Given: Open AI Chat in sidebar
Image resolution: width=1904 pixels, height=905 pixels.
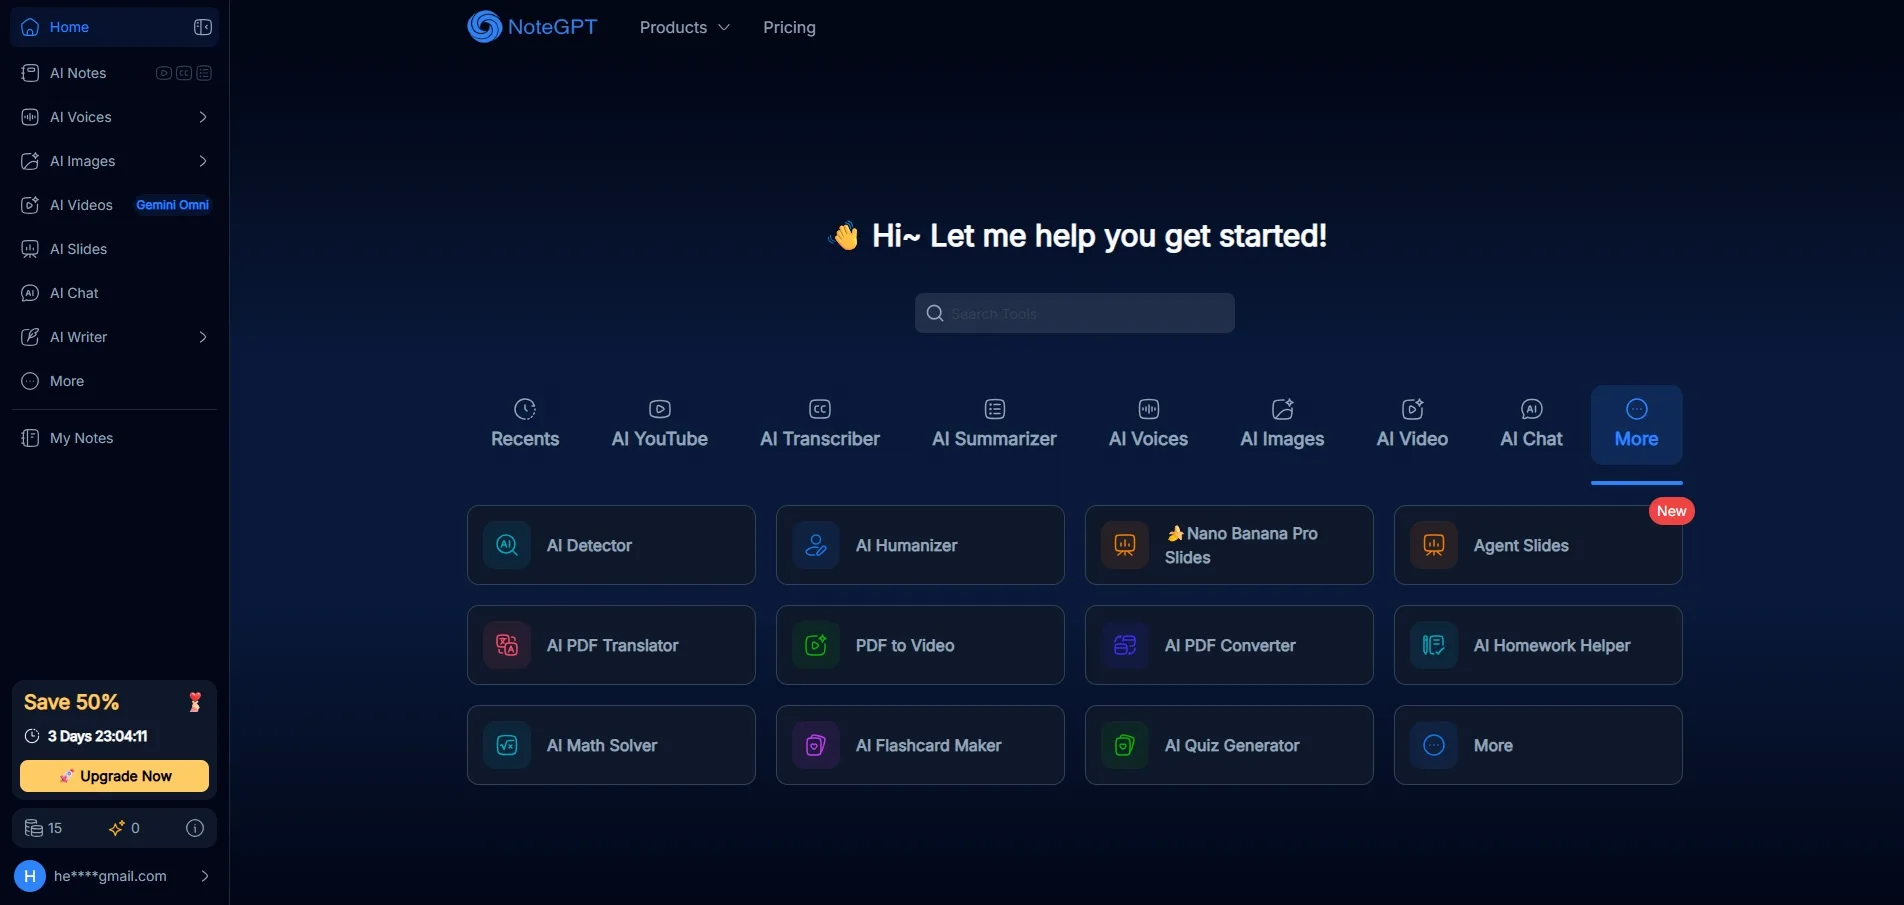Looking at the screenshot, I should coord(114,293).
